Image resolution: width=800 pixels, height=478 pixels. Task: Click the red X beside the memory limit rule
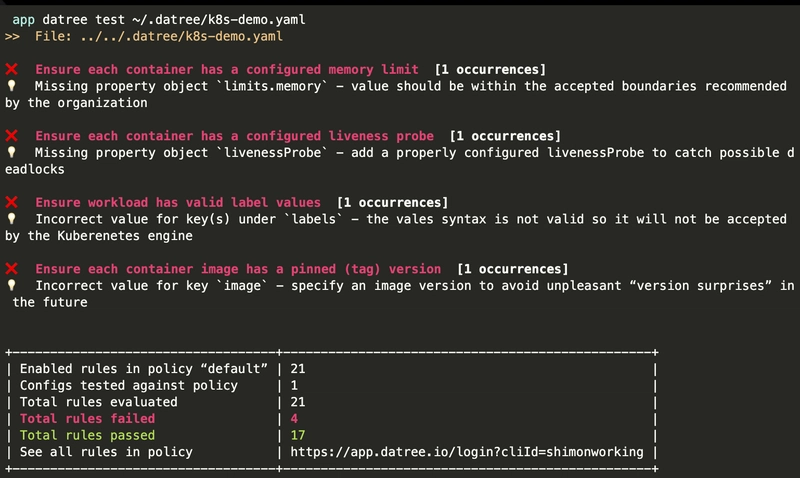(11, 69)
